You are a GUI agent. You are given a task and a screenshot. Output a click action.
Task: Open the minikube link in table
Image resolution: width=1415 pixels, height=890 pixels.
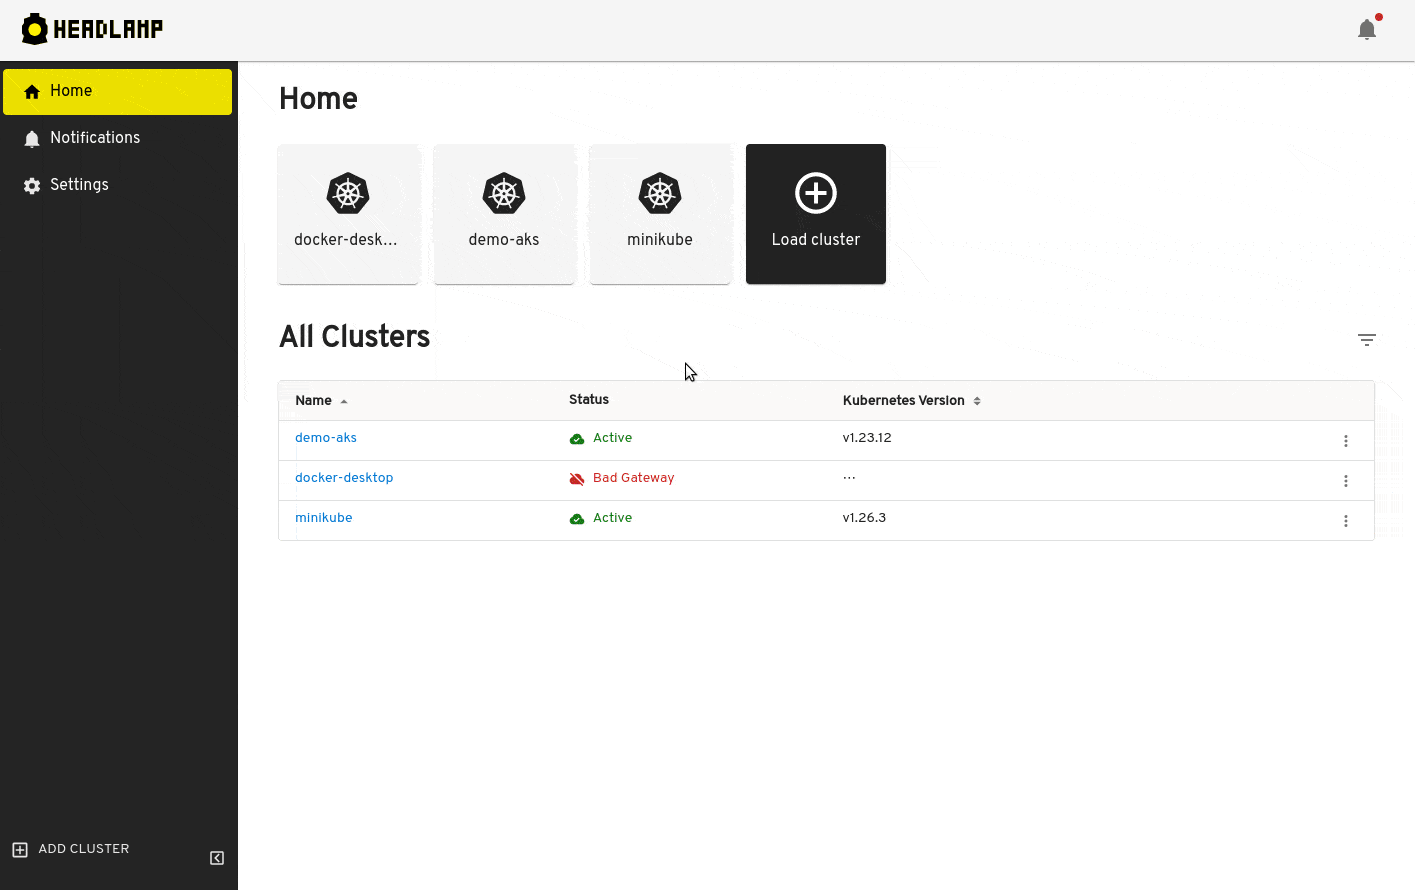[x=324, y=518]
